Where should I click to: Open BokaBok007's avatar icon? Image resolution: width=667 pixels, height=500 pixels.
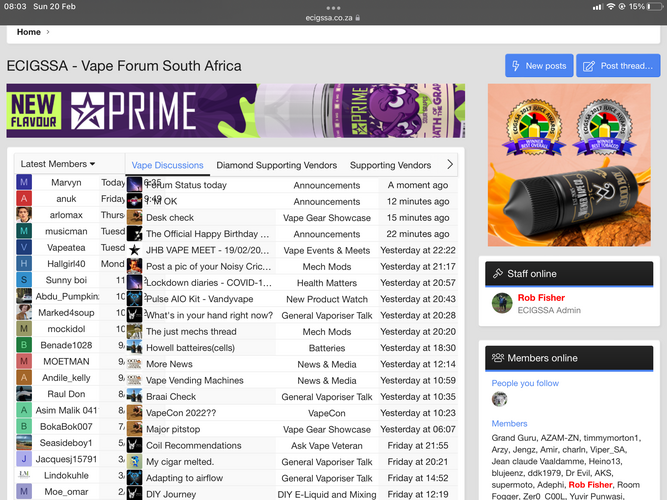point(24,426)
